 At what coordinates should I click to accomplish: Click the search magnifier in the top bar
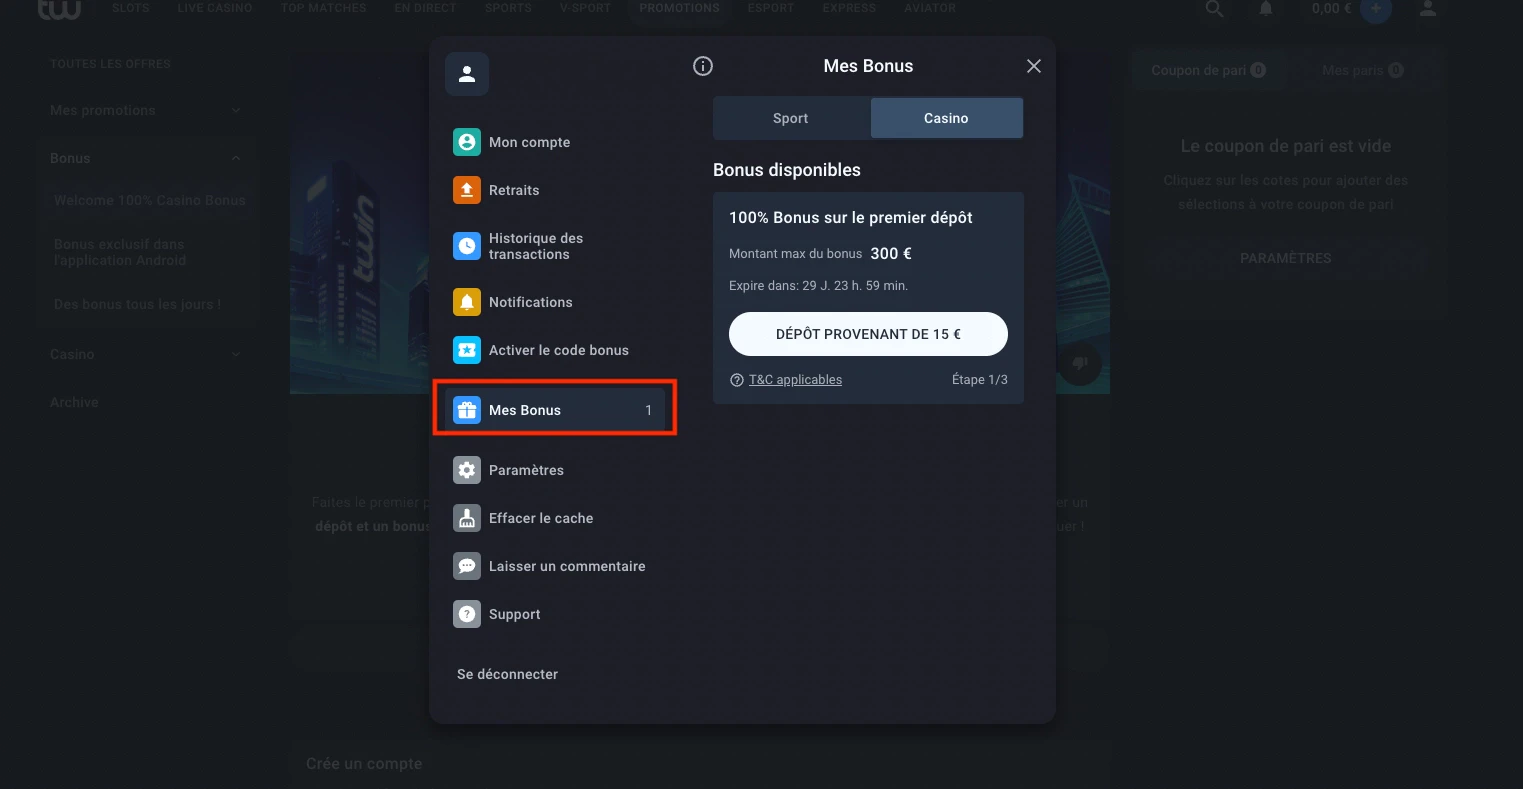coord(1214,8)
